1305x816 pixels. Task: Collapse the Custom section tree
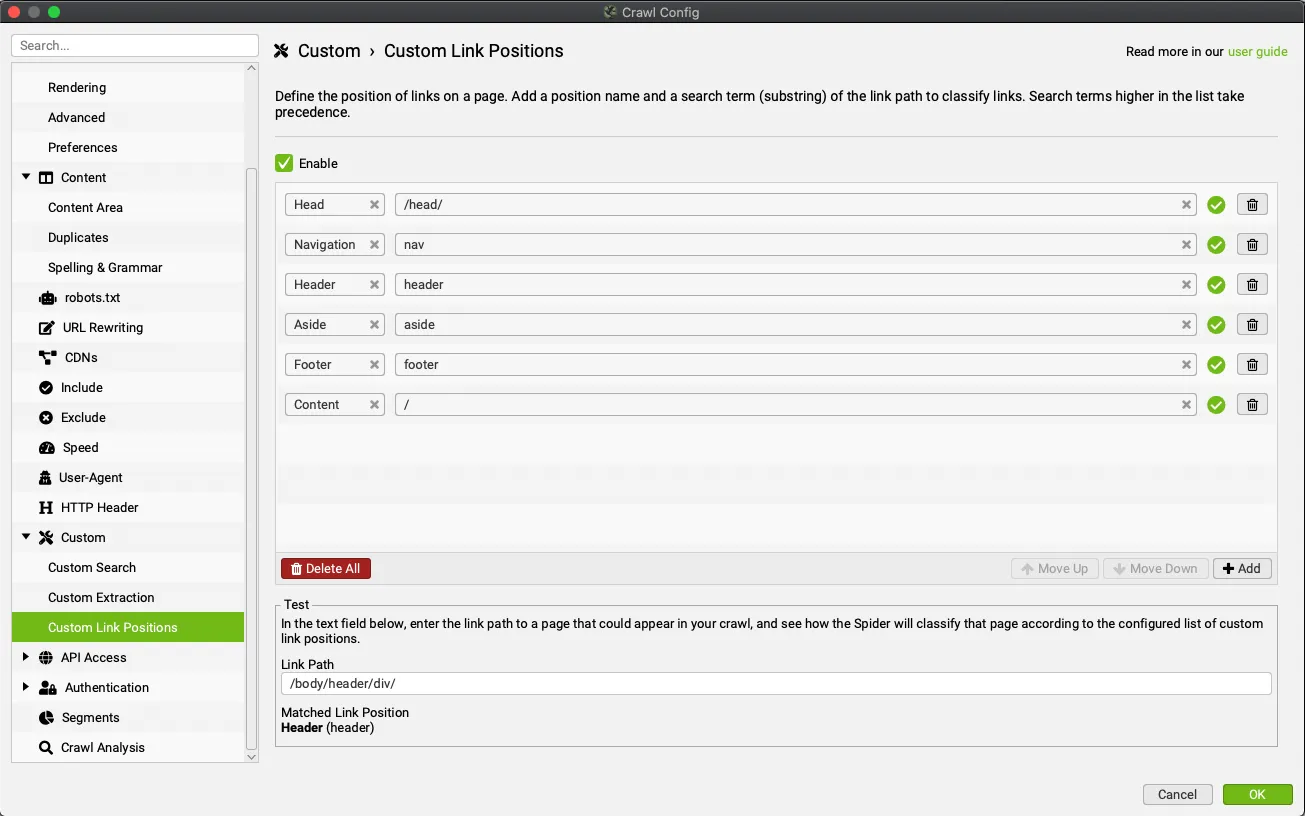26,537
